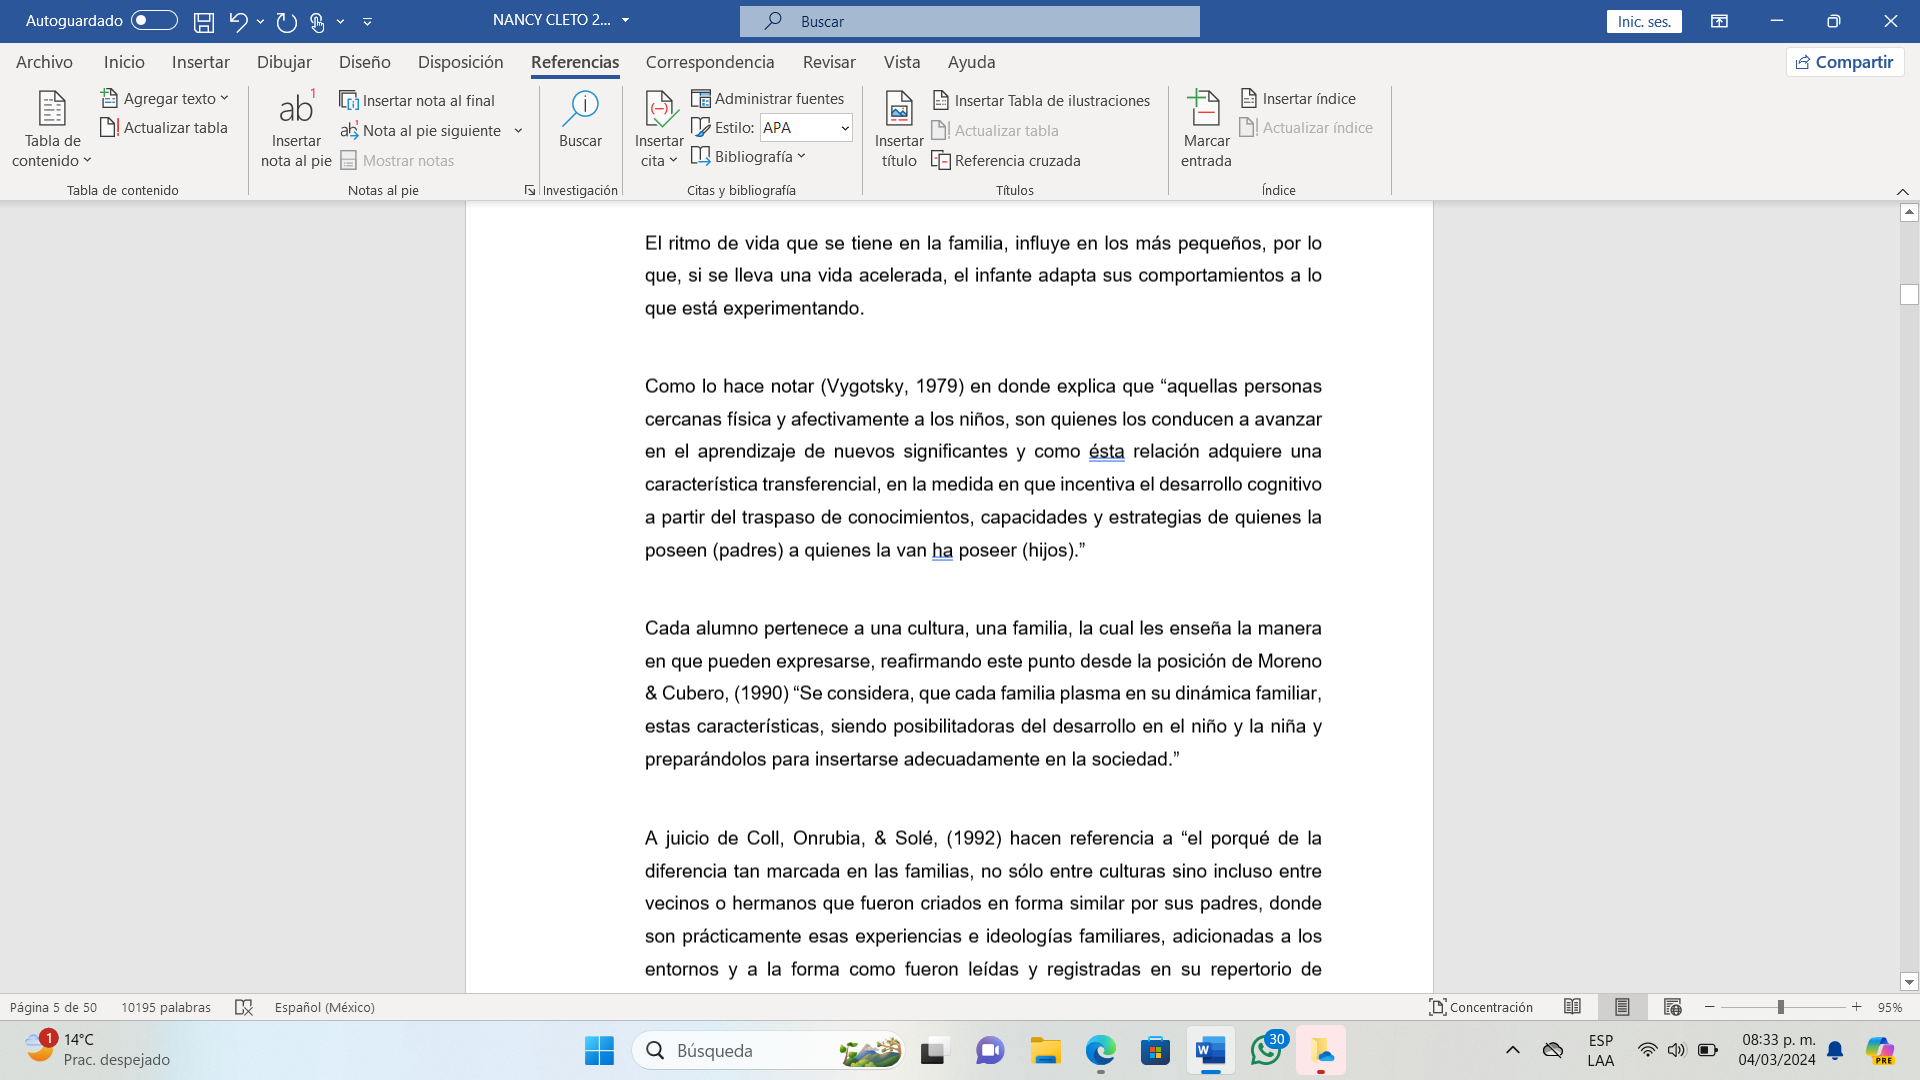This screenshot has height=1080, width=1920.
Task: Show hidden system tray icons
Action: 1513,1050
